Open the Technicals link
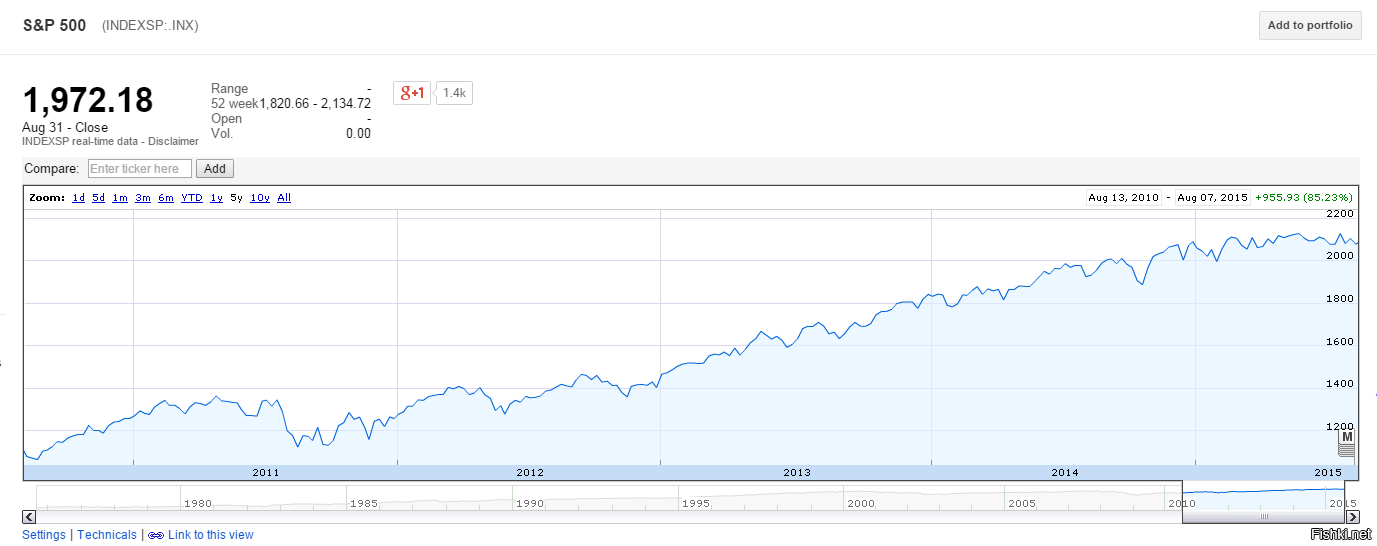The image size is (1377, 546). pos(107,535)
